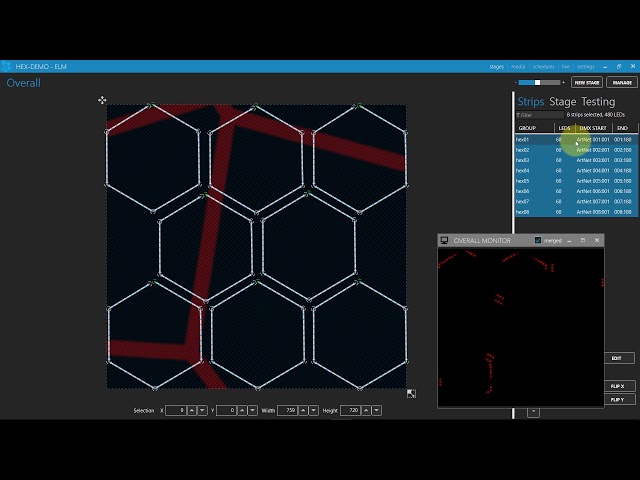Open the dropdown arrow below the monitor window
640x480 pixels.
point(533,412)
